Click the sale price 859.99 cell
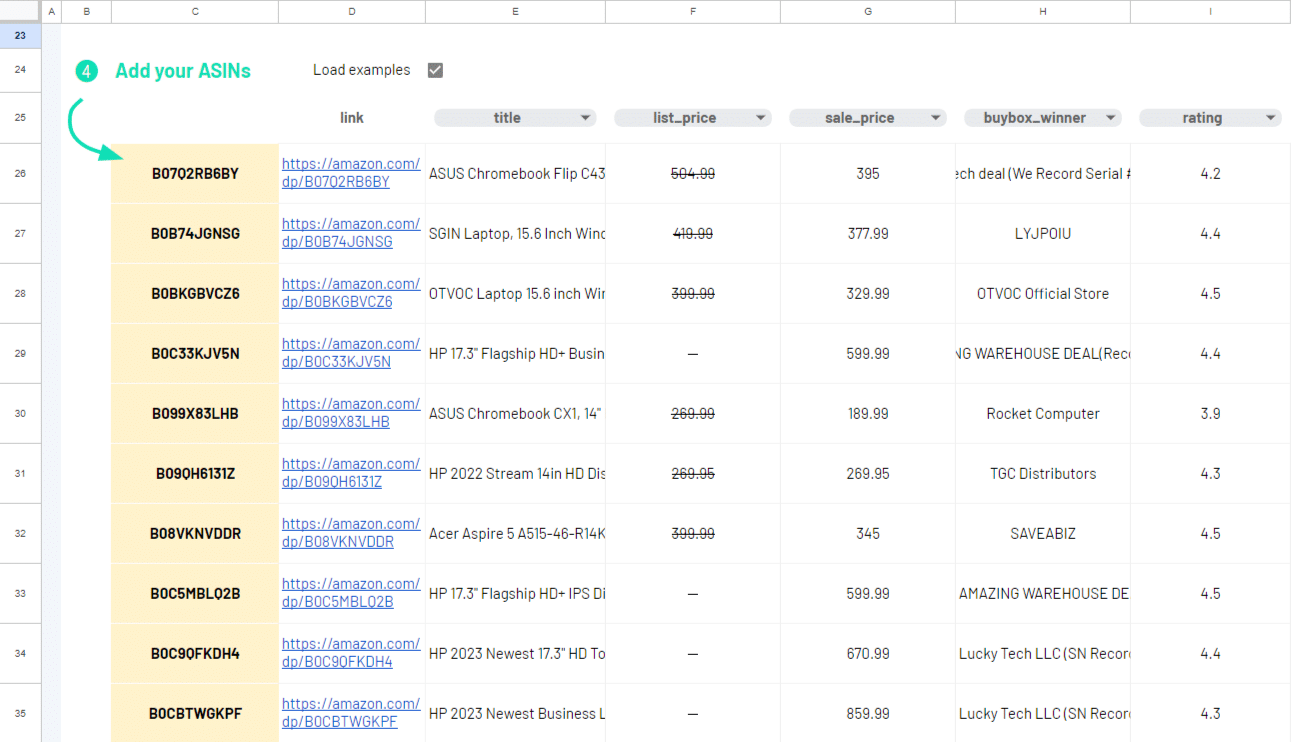Image resolution: width=1291 pixels, height=742 pixels. (868, 713)
